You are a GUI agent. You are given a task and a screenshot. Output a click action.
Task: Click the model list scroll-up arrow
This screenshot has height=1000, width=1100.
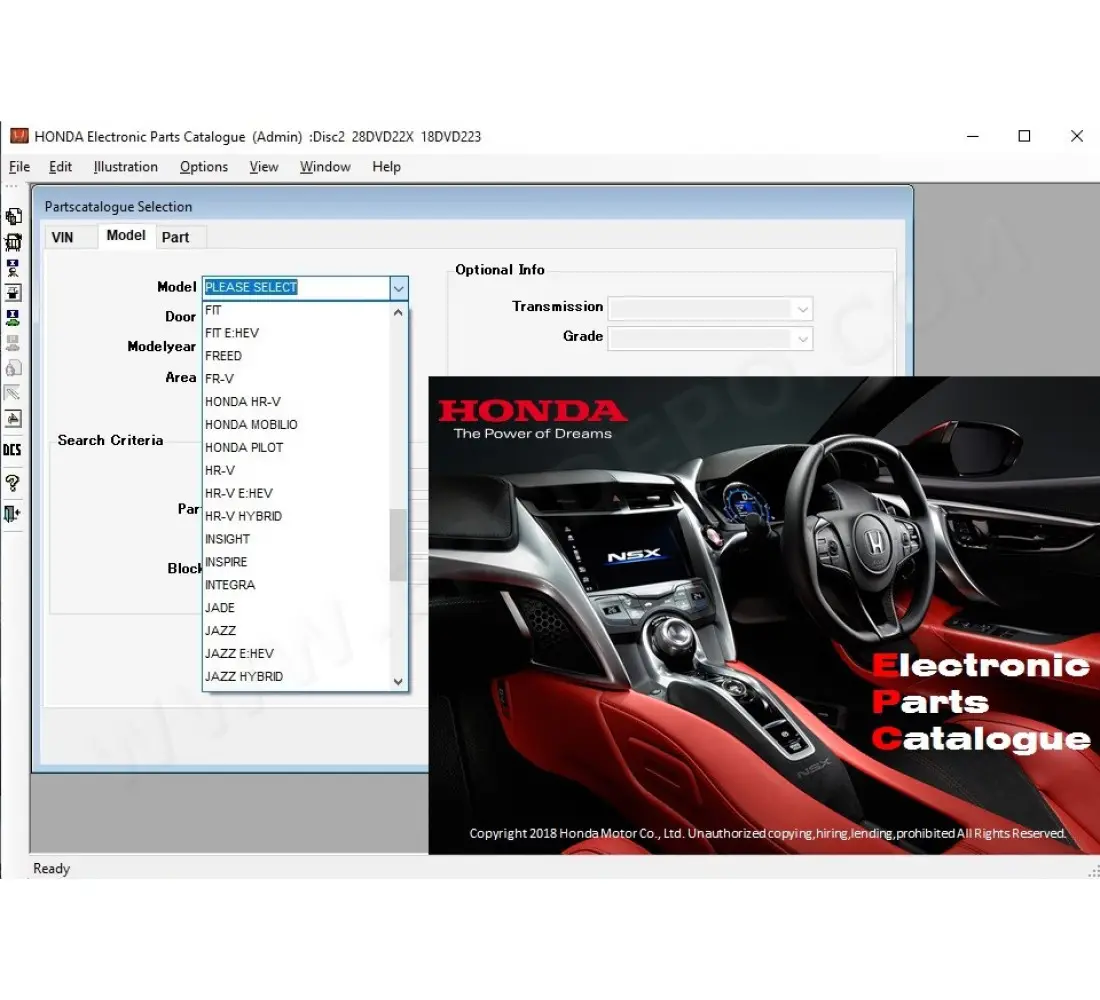(x=398, y=311)
